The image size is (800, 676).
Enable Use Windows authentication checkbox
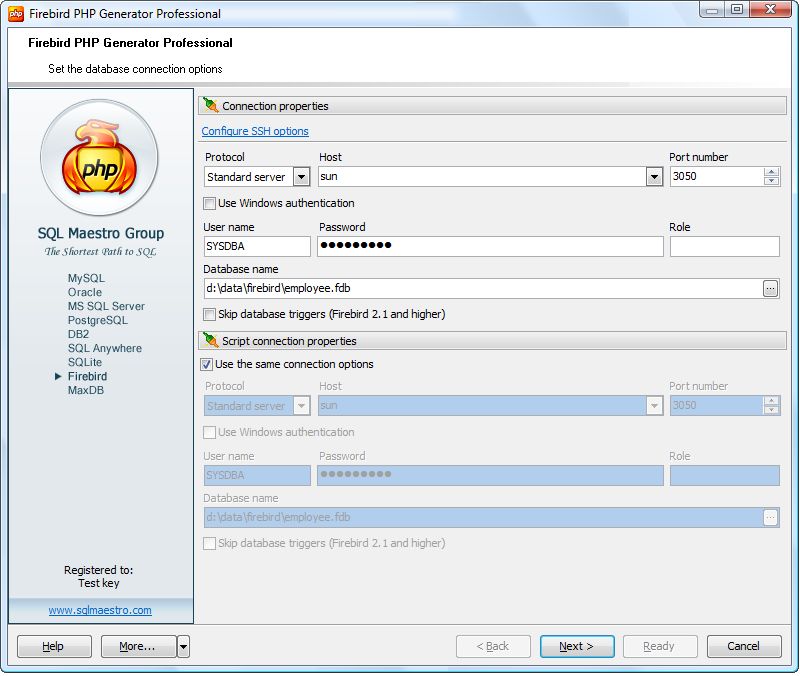(x=209, y=204)
